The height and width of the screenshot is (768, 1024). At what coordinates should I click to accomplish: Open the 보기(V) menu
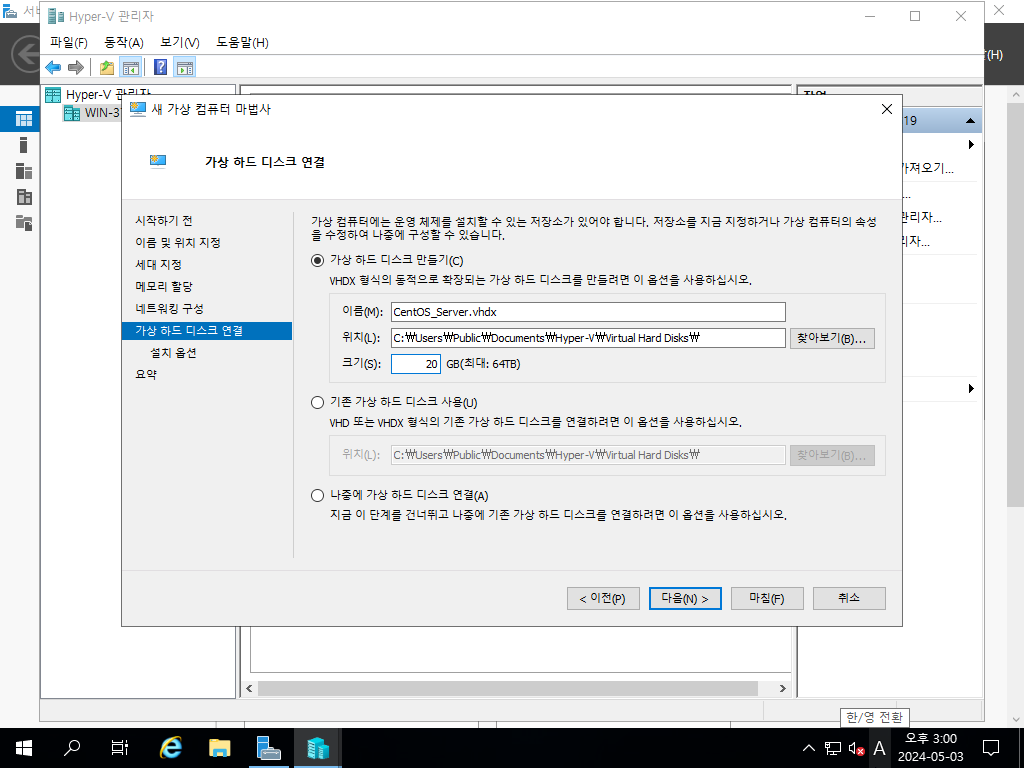[x=180, y=42]
